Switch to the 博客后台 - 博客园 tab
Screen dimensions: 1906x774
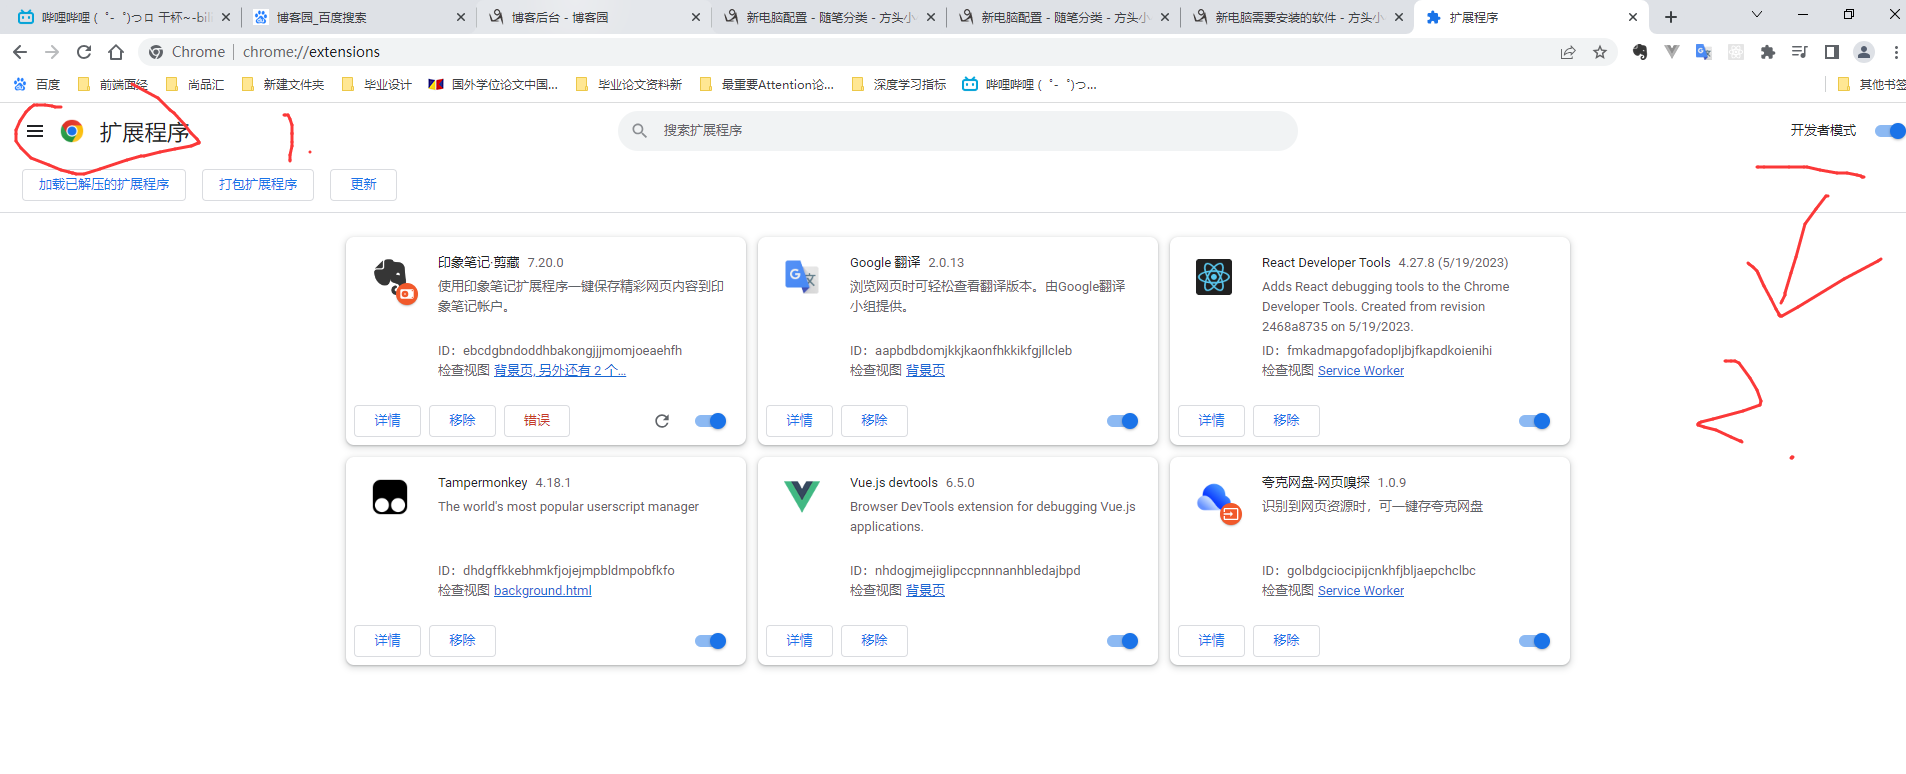click(x=593, y=17)
